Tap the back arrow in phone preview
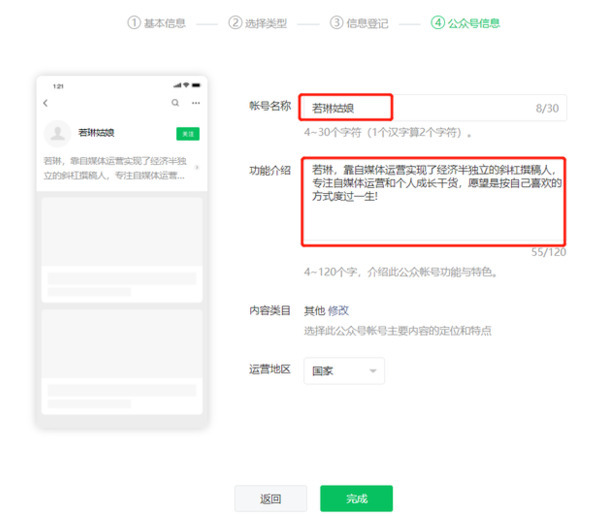612x518 pixels. (45, 103)
